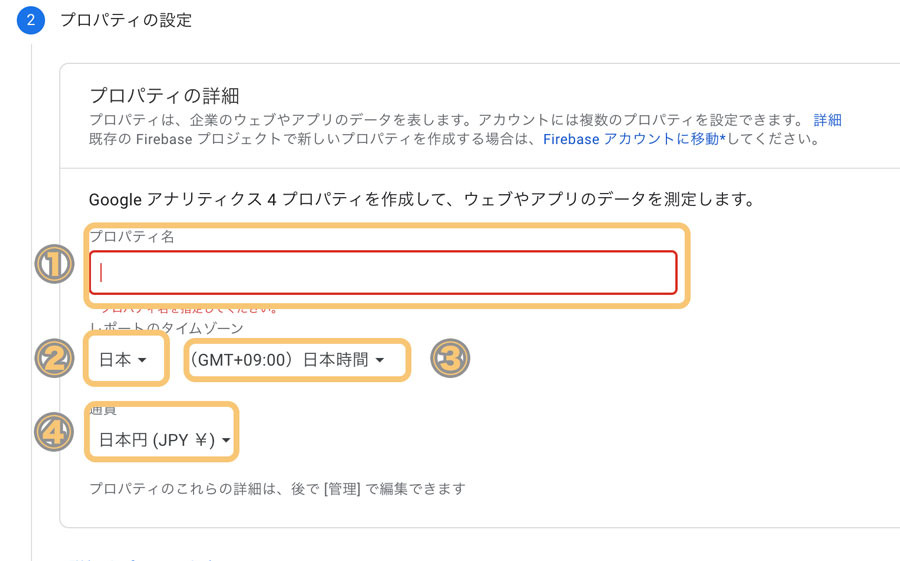Click the レポートのタイムゾーン label
This screenshot has height=561, width=900.
click(x=166, y=328)
